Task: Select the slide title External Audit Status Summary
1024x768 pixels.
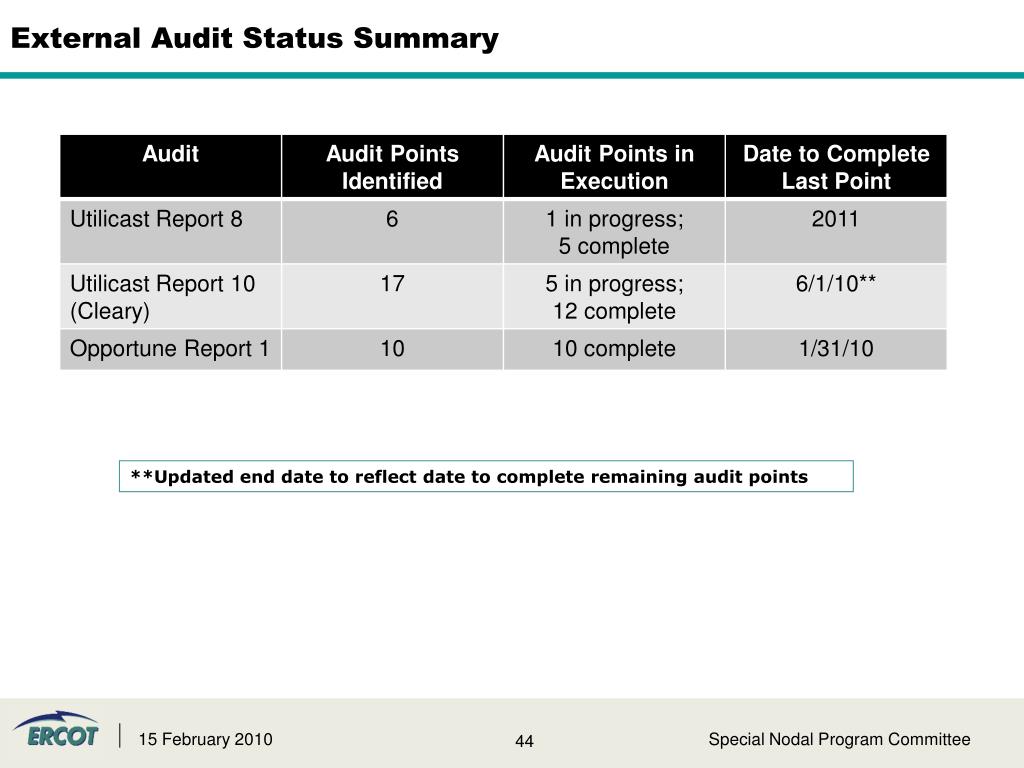Action: (x=255, y=39)
